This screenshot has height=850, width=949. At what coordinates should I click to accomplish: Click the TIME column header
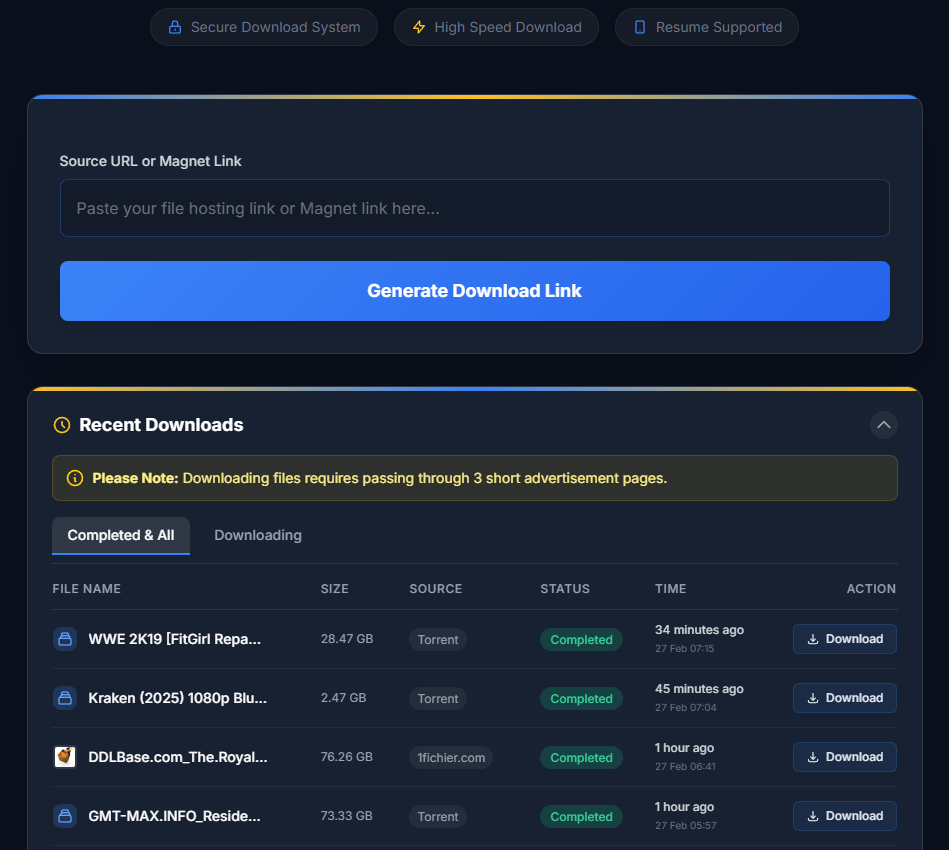click(671, 588)
